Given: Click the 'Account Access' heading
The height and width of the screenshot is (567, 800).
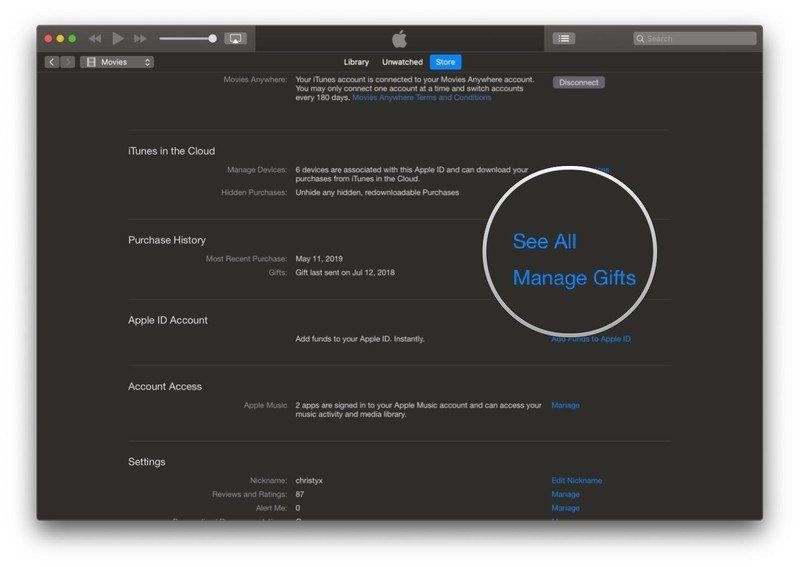Looking at the screenshot, I should pos(165,386).
